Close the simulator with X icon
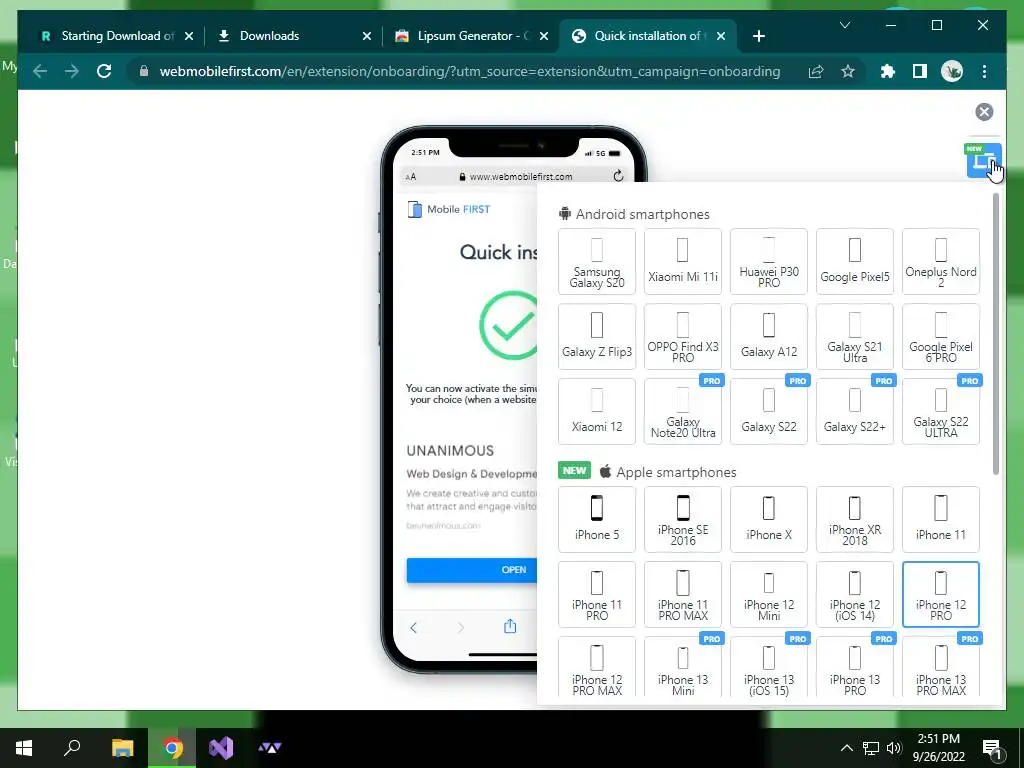The height and width of the screenshot is (768, 1024). [984, 112]
